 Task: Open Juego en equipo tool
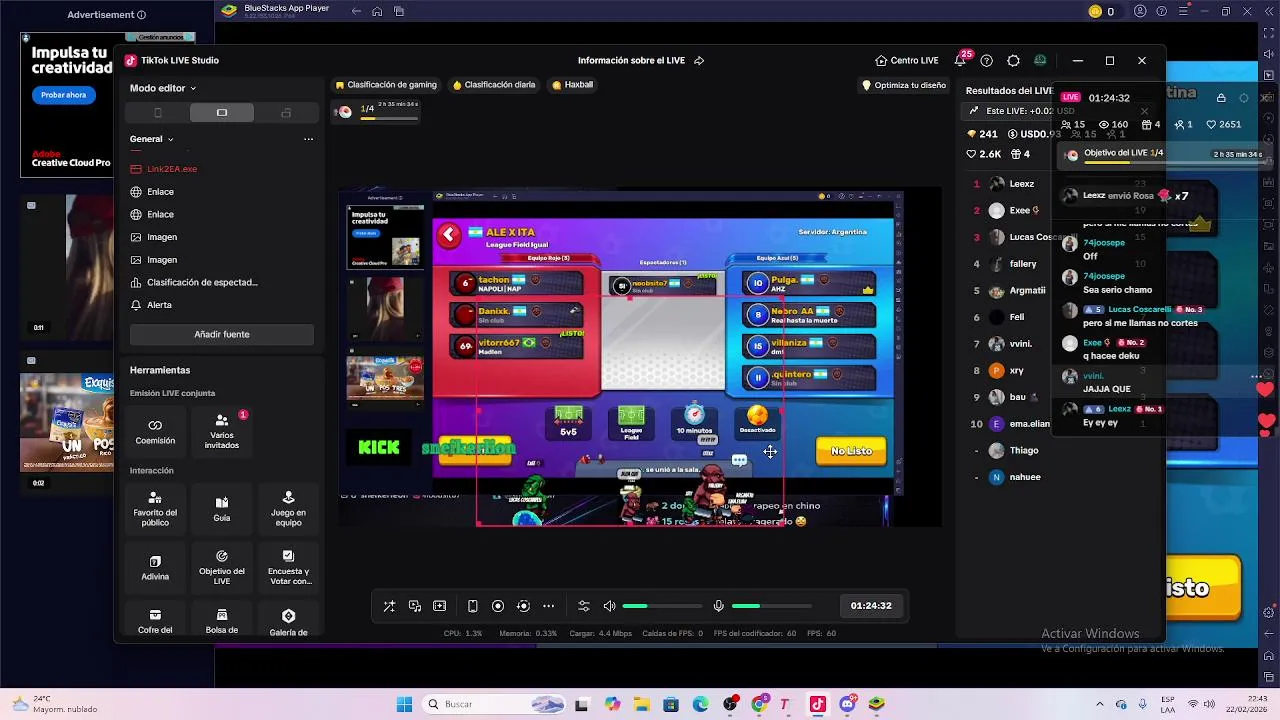(288, 508)
